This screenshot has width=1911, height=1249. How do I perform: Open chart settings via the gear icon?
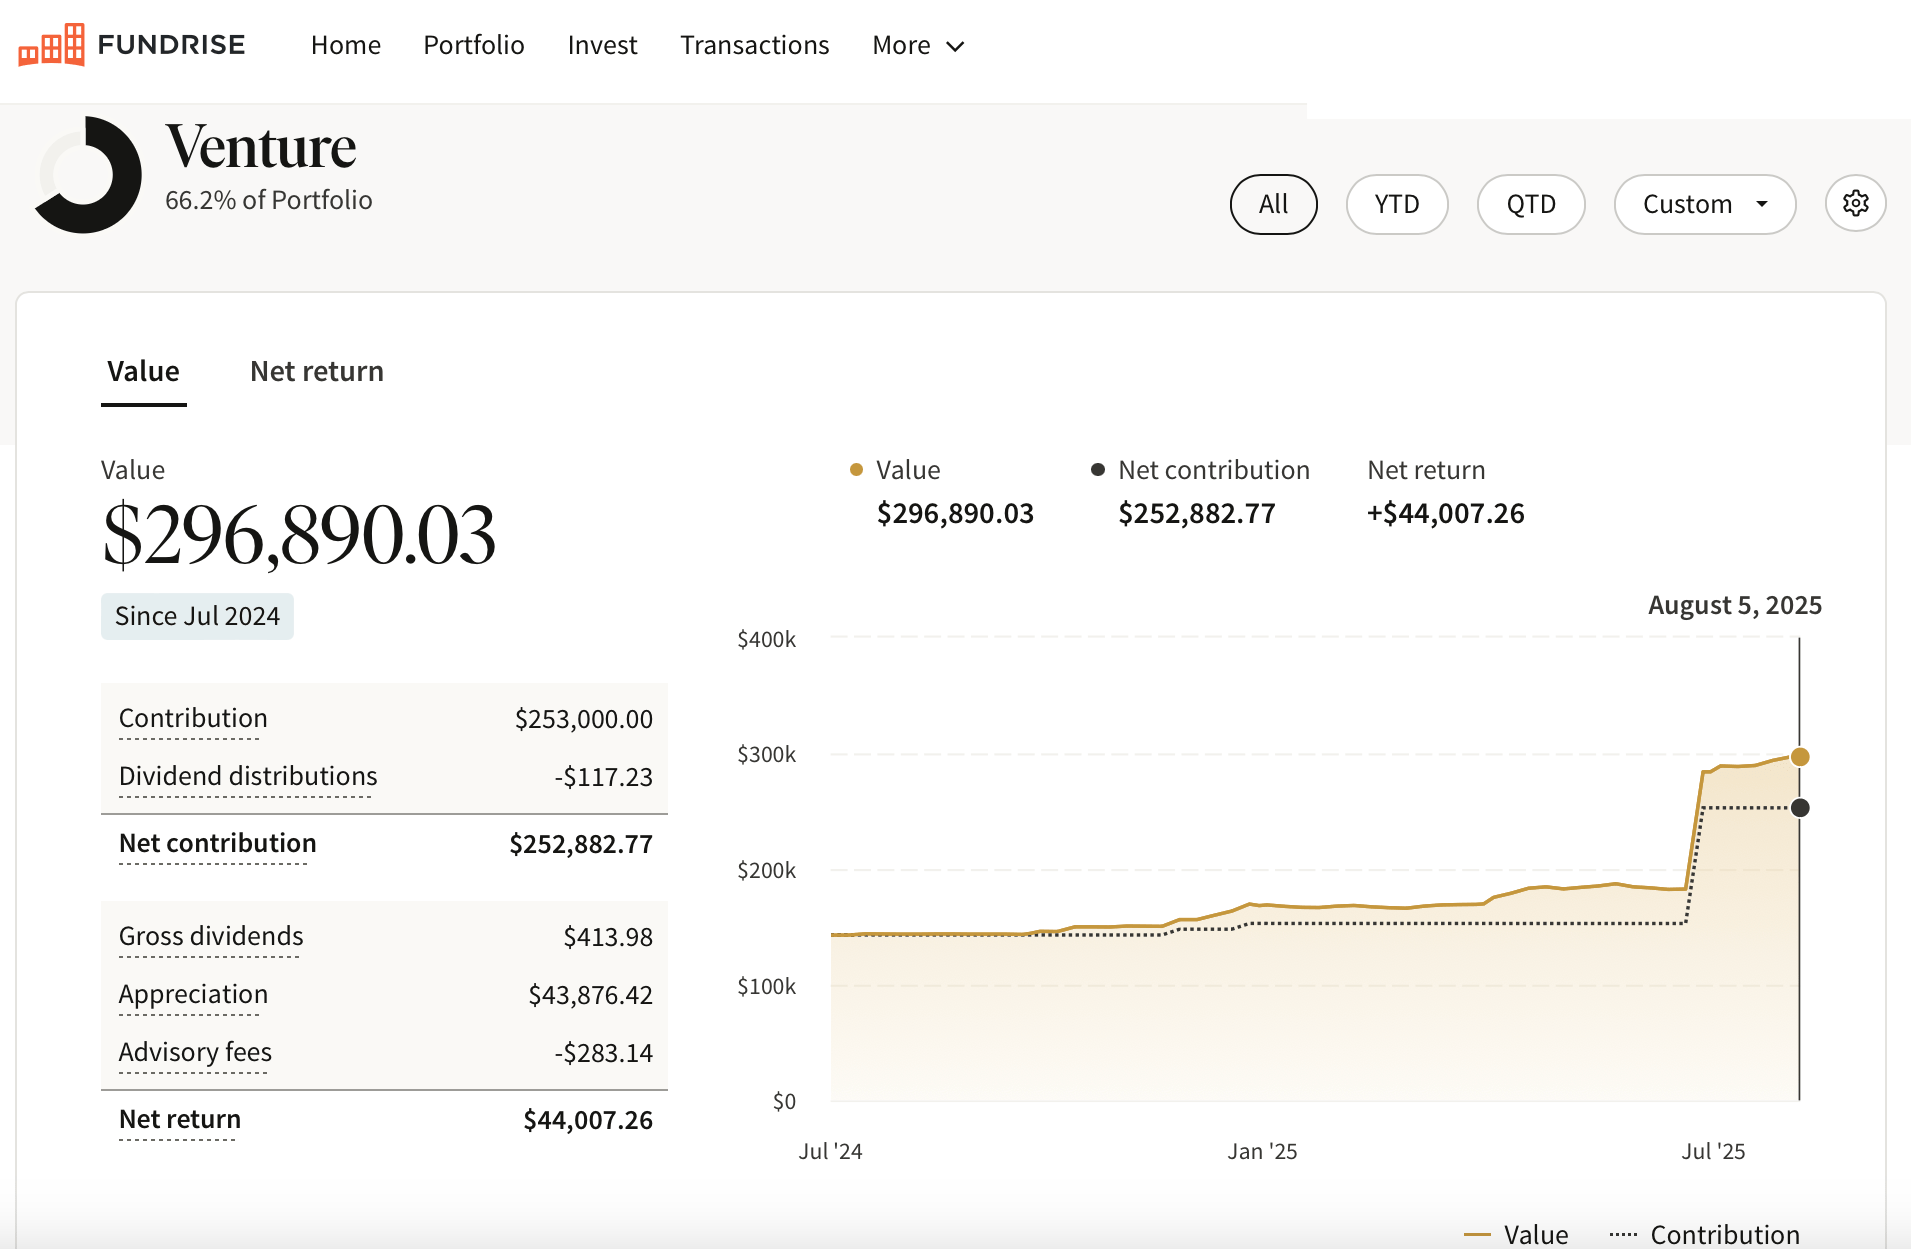[x=1856, y=203]
